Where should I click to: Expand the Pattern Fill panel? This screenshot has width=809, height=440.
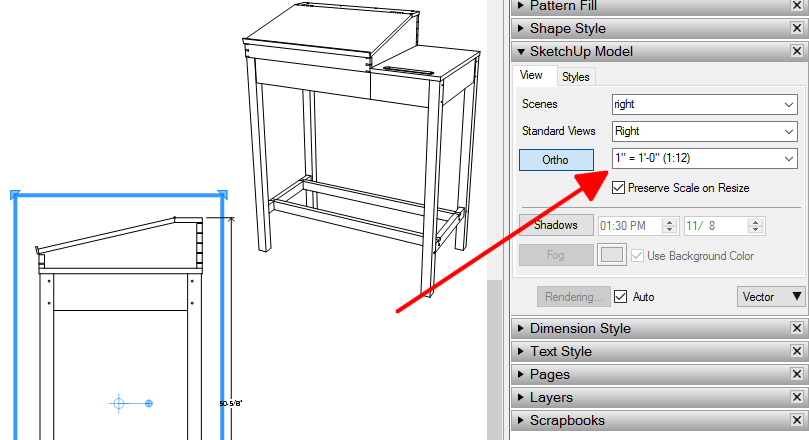(521, 6)
